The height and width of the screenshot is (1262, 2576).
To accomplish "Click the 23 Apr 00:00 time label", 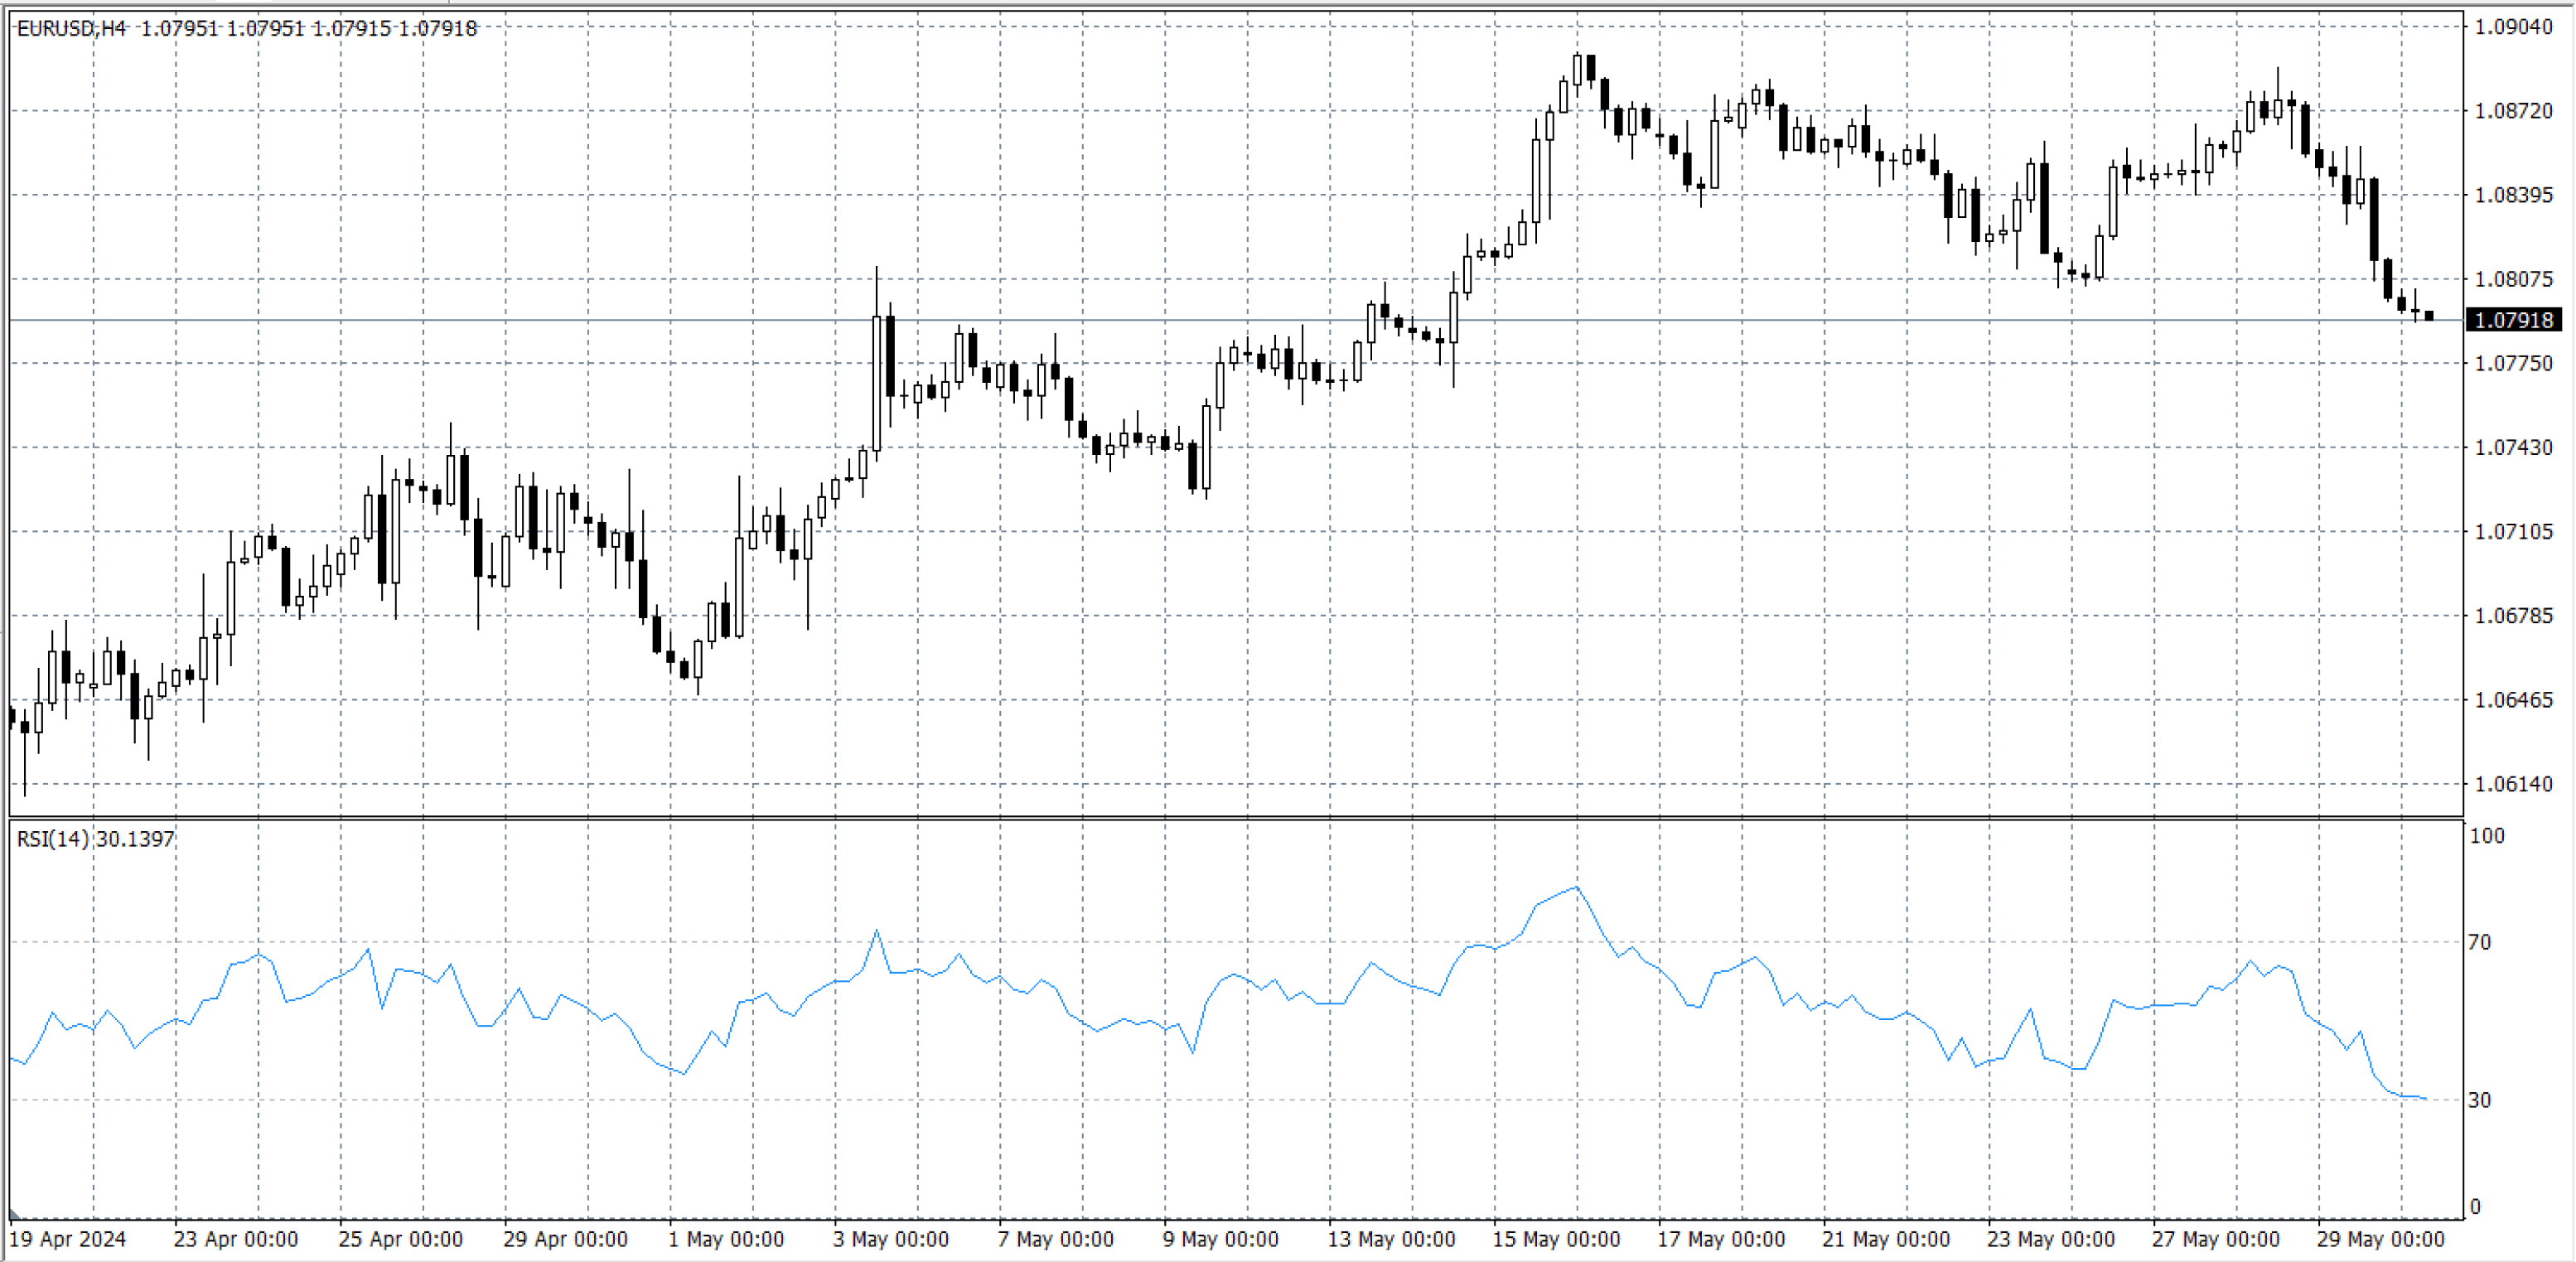I will 235,1239.
